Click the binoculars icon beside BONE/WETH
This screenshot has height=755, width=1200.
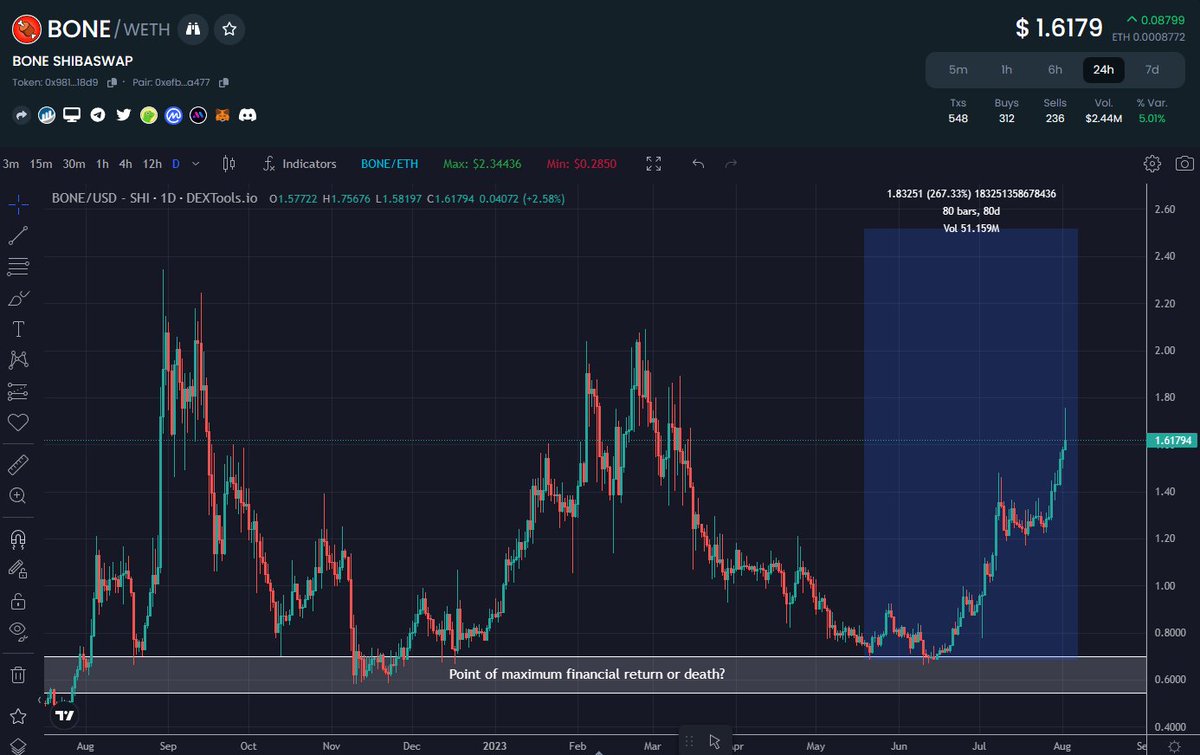coord(193,29)
